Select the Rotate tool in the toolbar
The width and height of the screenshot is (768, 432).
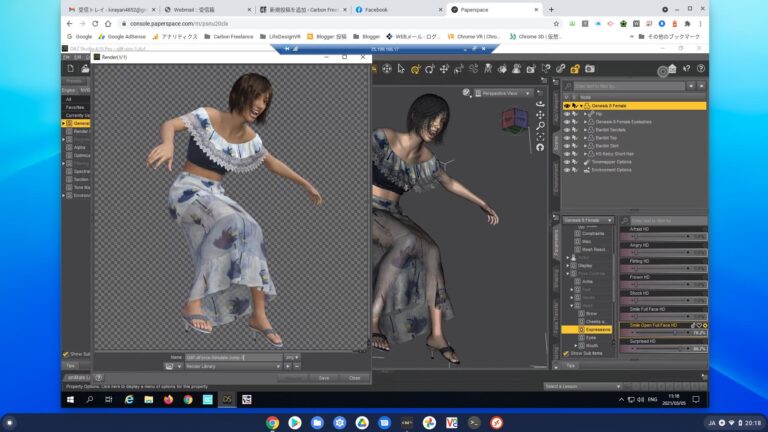[x=430, y=69]
